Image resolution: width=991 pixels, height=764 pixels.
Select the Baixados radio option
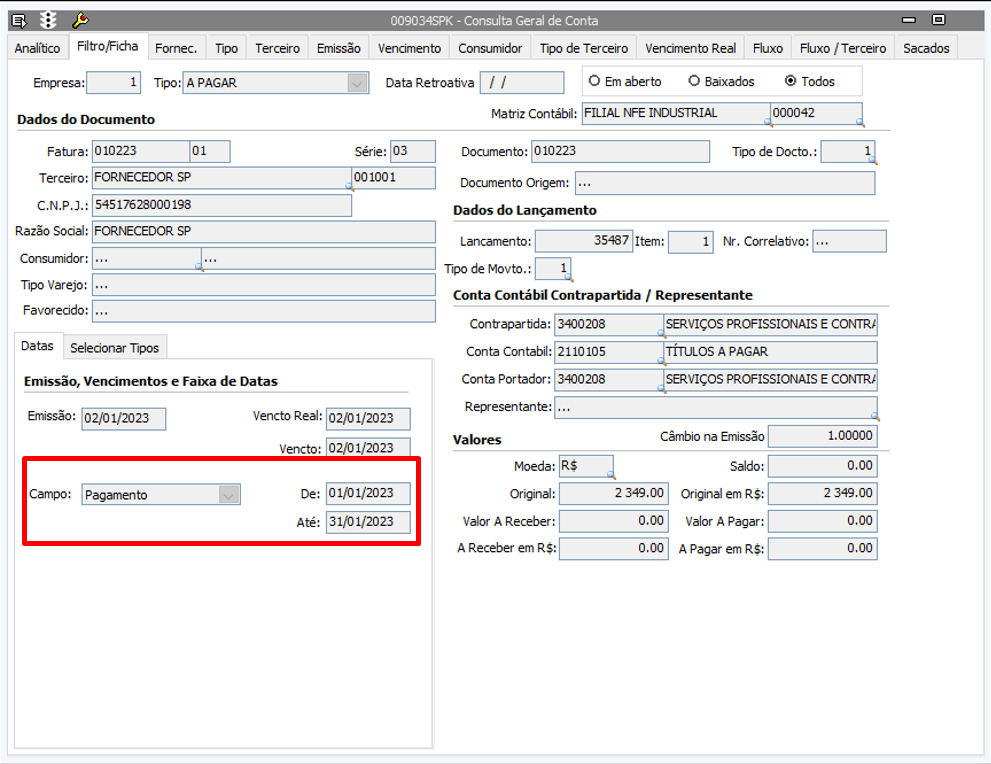pyautogui.click(x=694, y=81)
